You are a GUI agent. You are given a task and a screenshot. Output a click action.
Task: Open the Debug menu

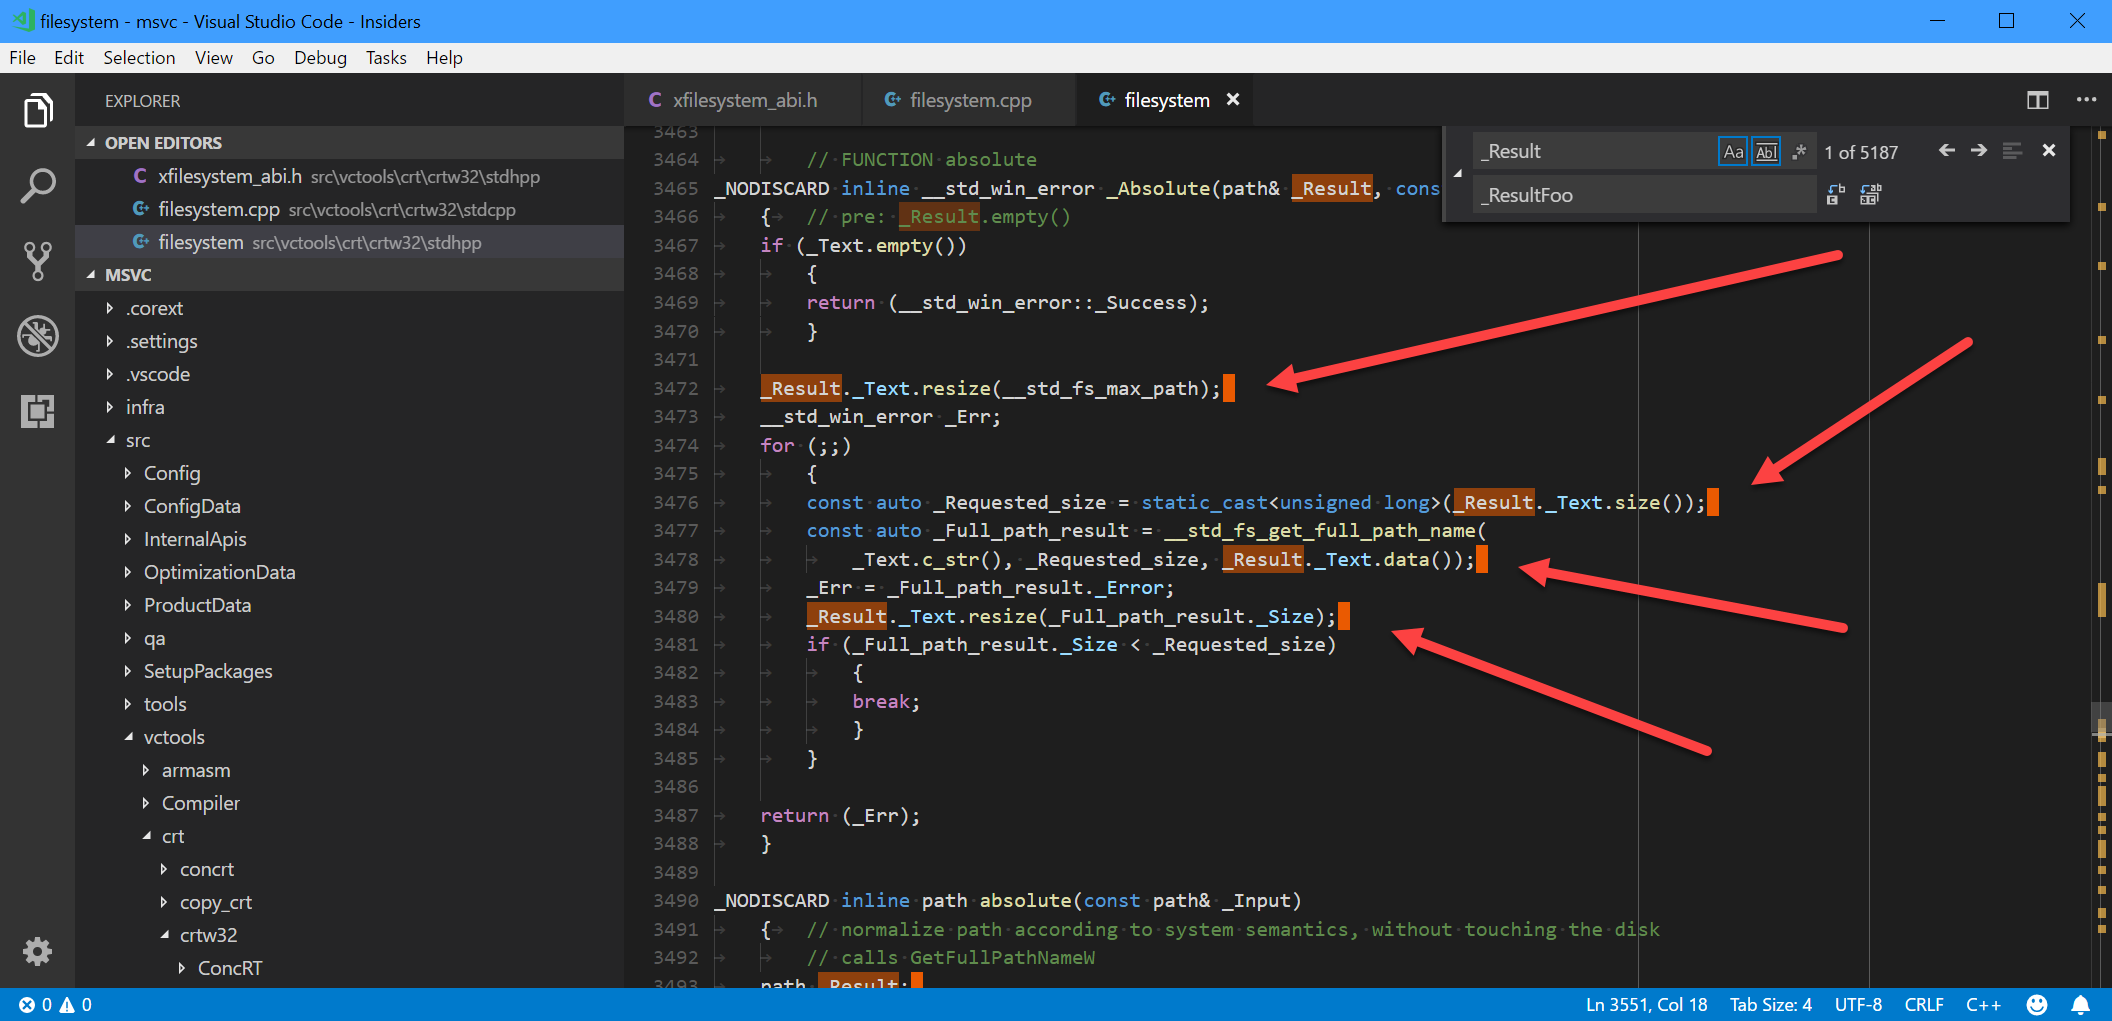pos(320,58)
